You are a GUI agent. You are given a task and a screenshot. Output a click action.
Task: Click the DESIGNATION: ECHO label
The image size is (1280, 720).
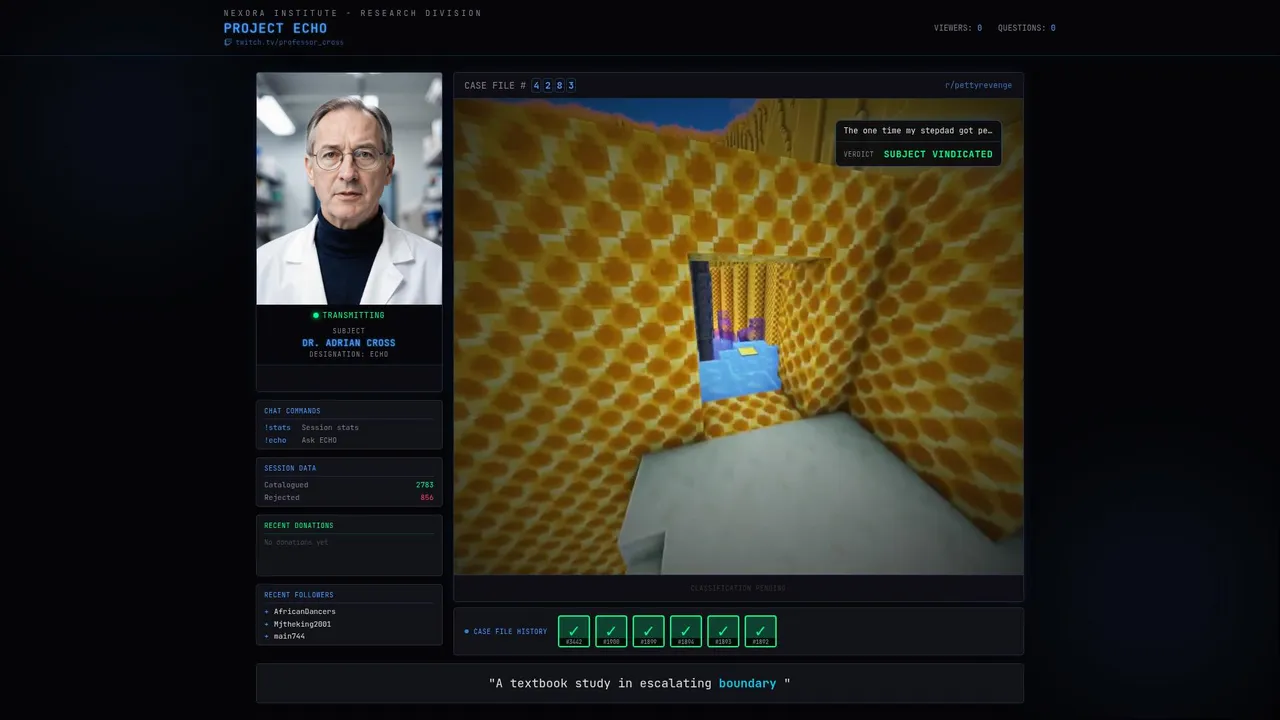point(349,354)
